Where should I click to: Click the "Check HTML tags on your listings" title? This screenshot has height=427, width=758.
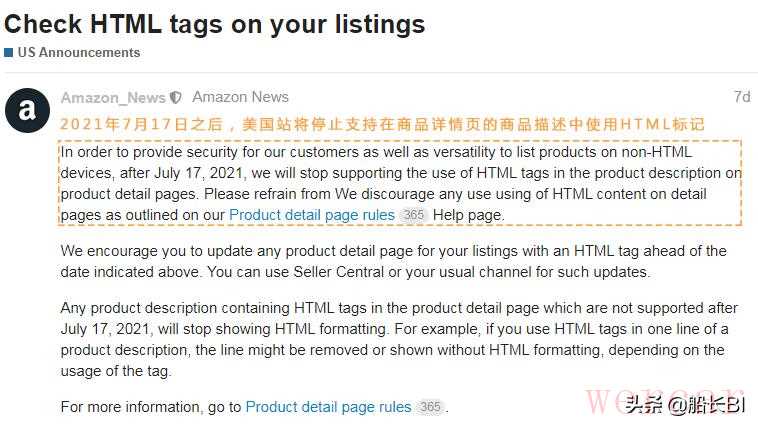(x=215, y=23)
